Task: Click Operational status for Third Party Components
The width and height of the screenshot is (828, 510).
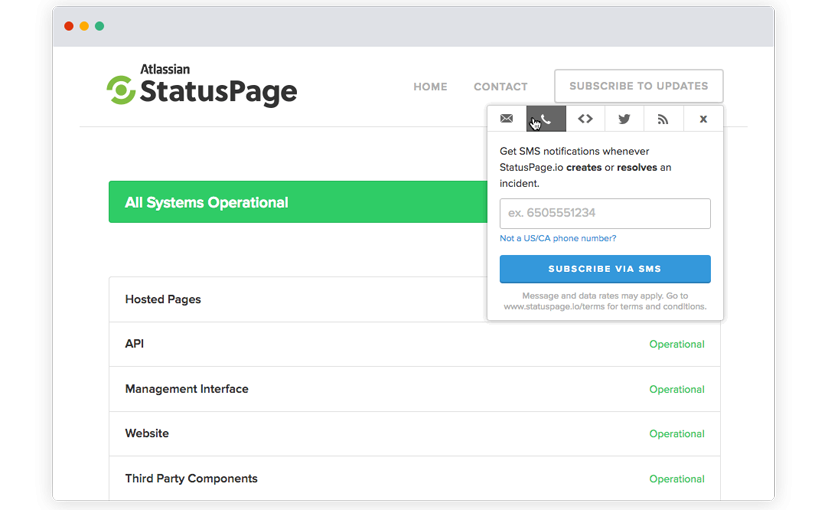Action: click(676, 479)
